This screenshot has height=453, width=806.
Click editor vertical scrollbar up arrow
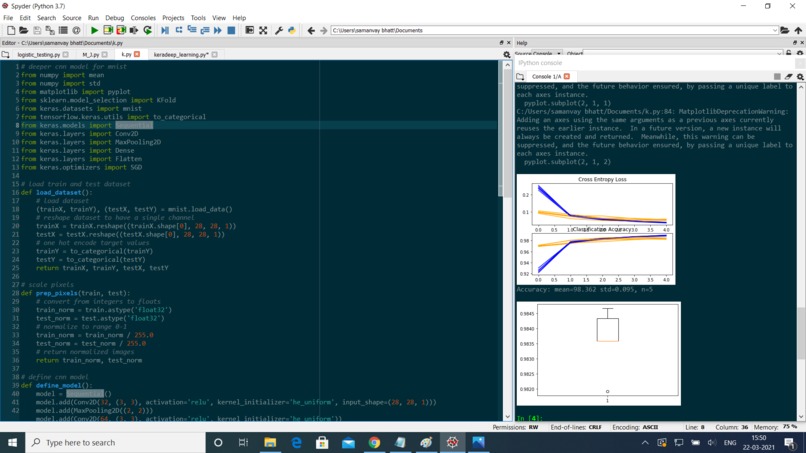(x=507, y=65)
